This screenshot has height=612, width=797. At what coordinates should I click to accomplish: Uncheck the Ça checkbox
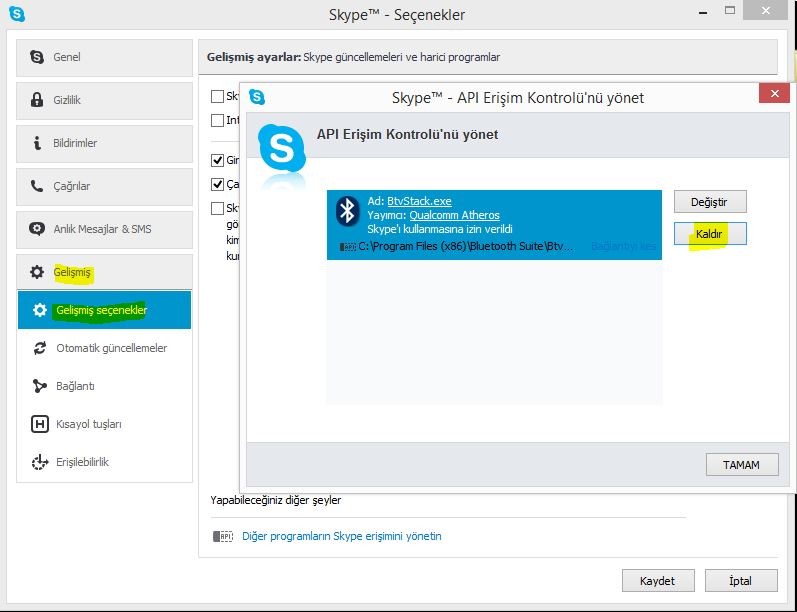218,184
